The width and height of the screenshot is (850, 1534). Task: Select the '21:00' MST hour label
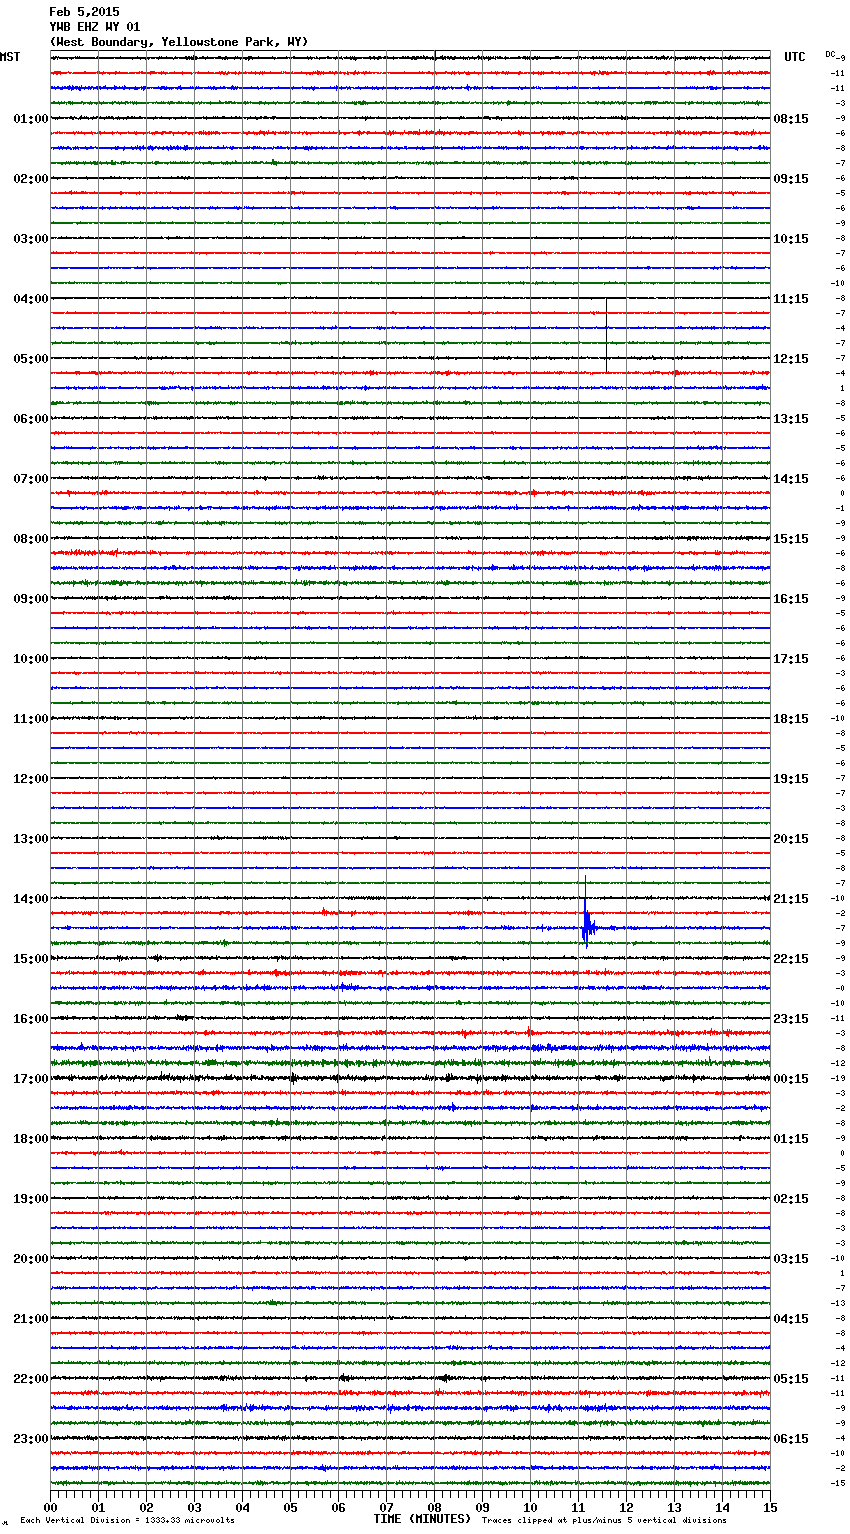point(31,1319)
